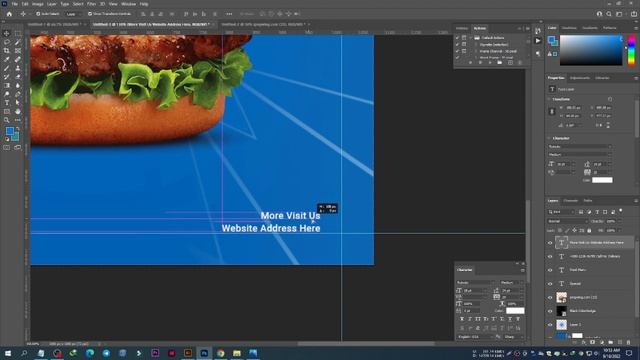This screenshot has height=360, width=640.
Task: Select the Brush tool
Action: coord(7,68)
